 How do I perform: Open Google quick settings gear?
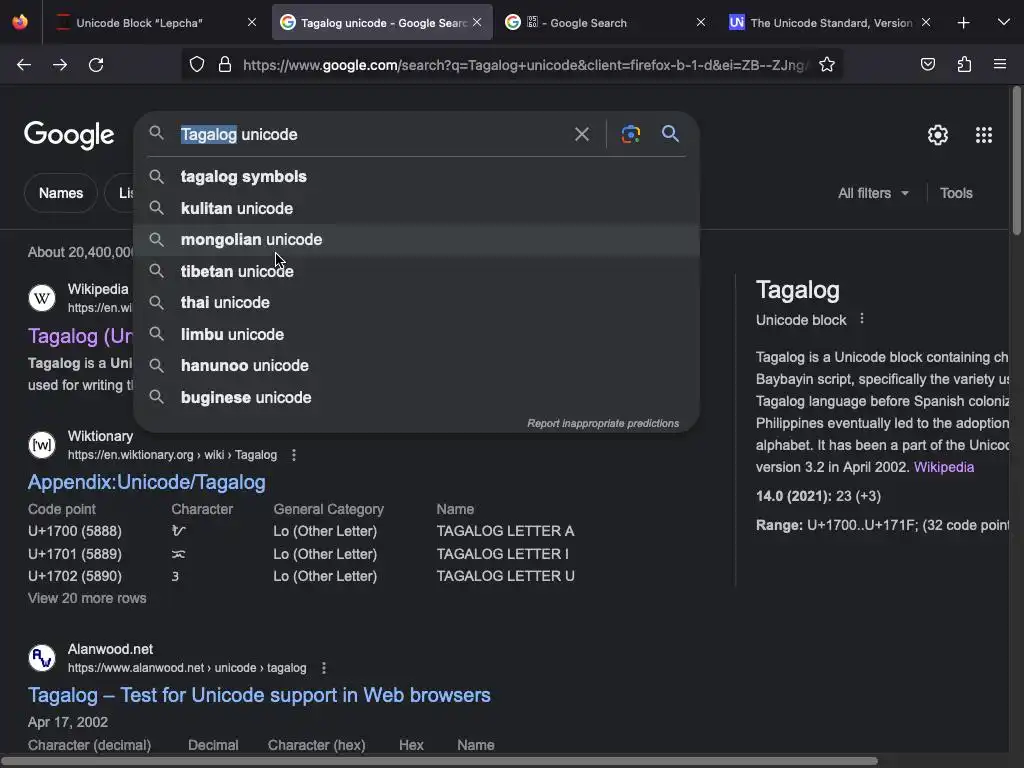coord(938,135)
